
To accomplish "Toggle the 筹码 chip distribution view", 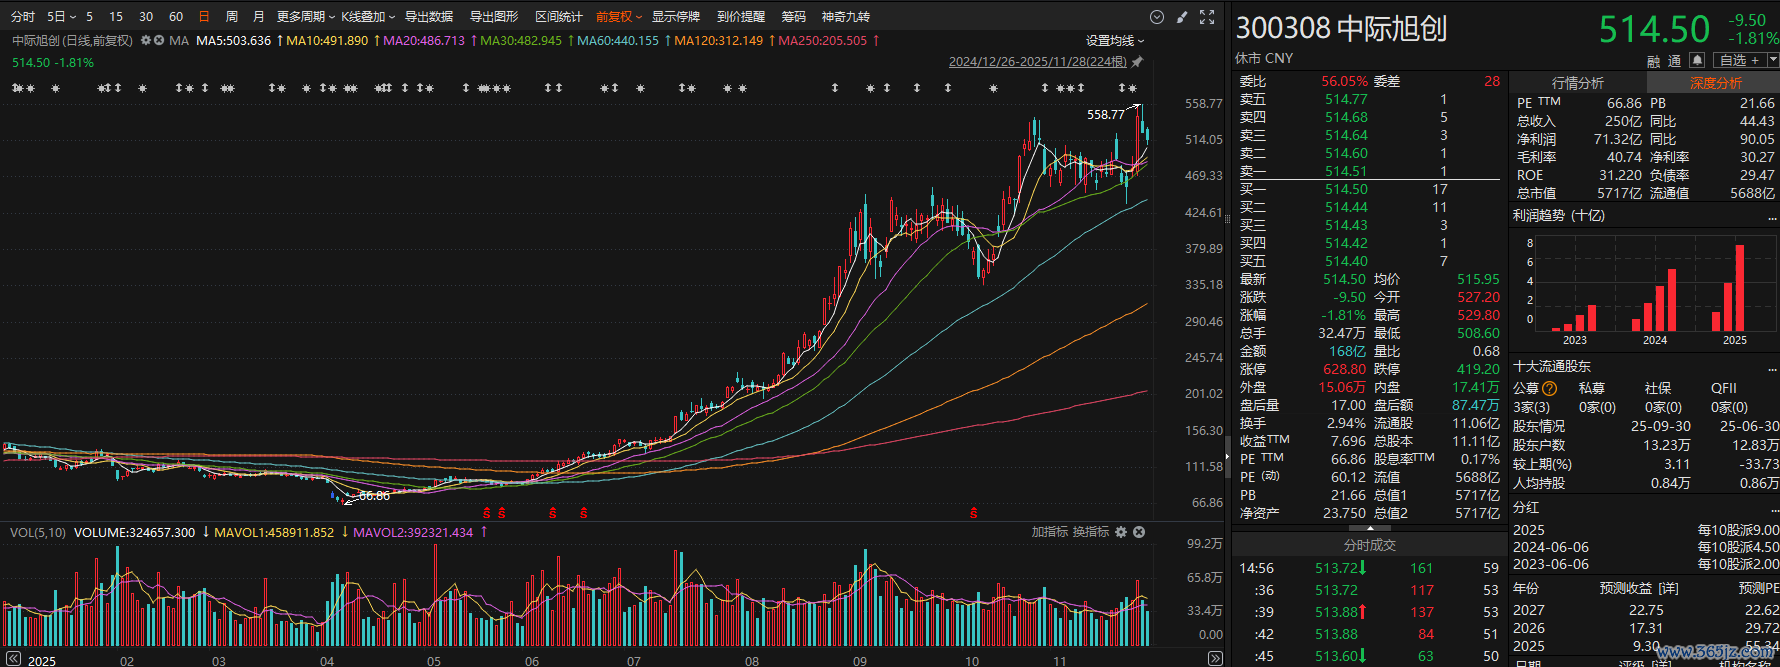I will pos(793,17).
